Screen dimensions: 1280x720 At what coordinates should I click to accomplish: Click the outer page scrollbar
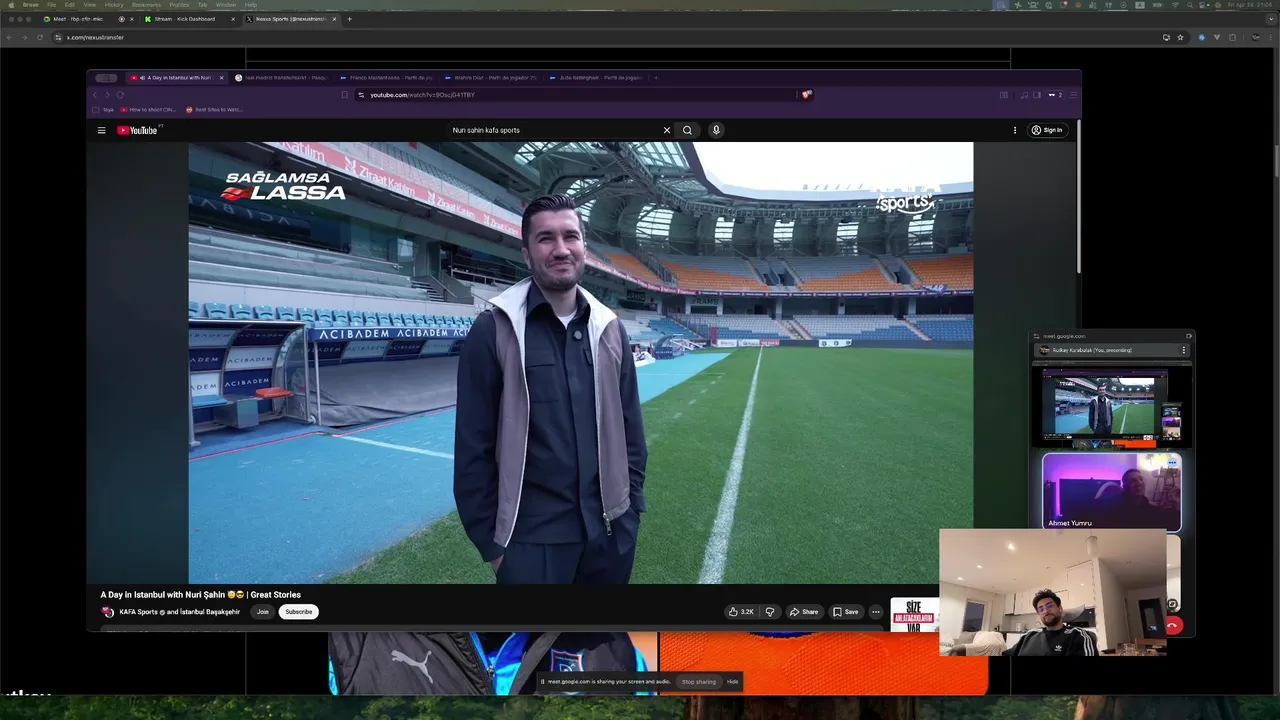tap(1276, 162)
